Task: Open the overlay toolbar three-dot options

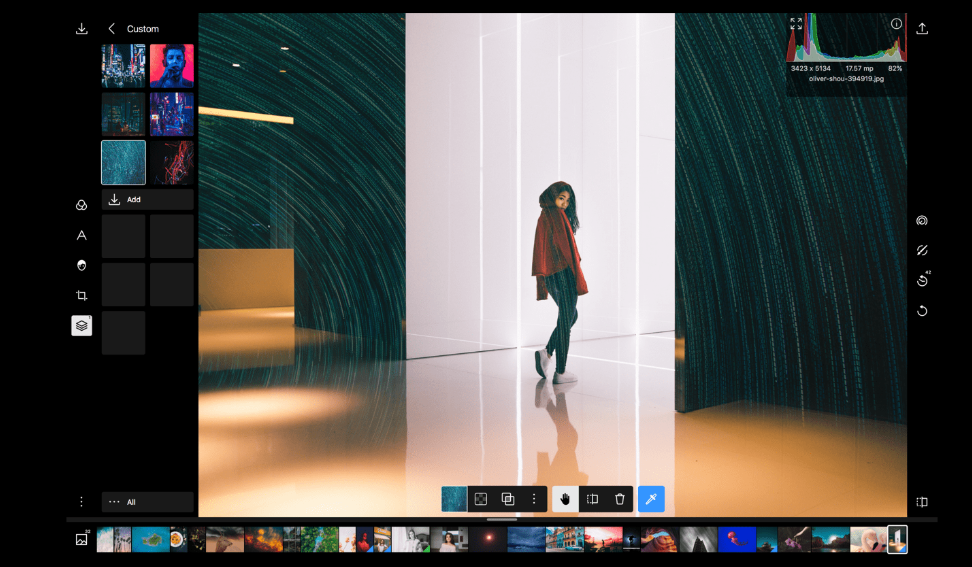Action: tap(534, 499)
